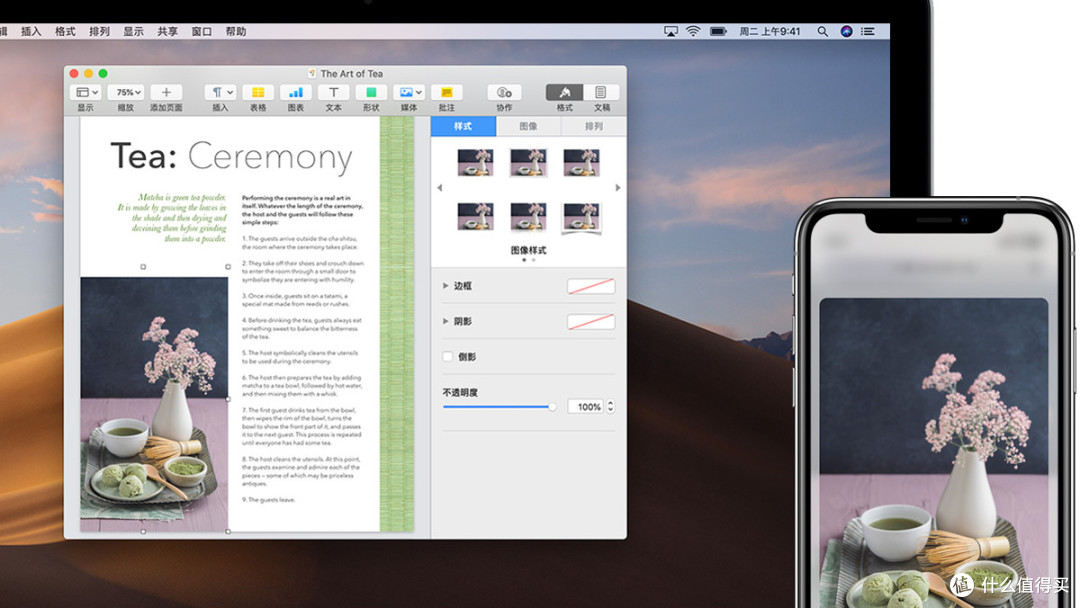Select the bottom-middle image style thumbnail
The height and width of the screenshot is (608, 1080).
click(x=528, y=216)
